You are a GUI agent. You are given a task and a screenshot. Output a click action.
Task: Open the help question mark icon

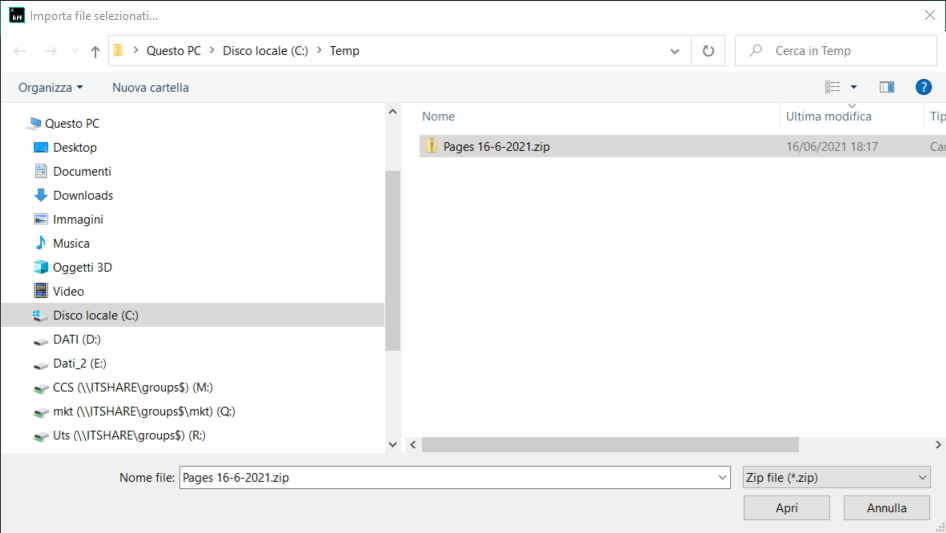coord(923,87)
